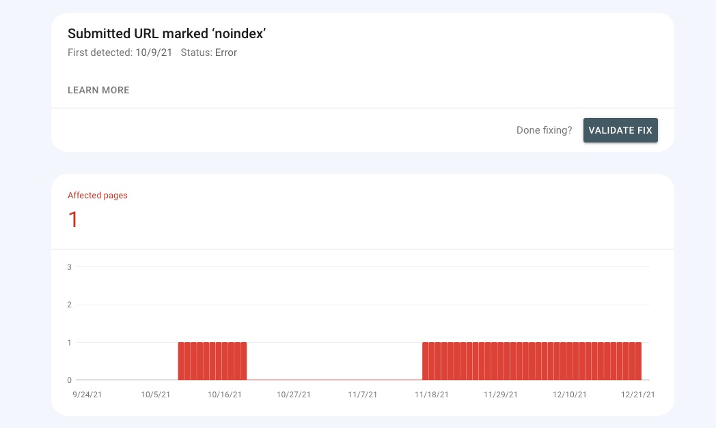
Task: Select the Affected pages metric label
Action: point(97,195)
